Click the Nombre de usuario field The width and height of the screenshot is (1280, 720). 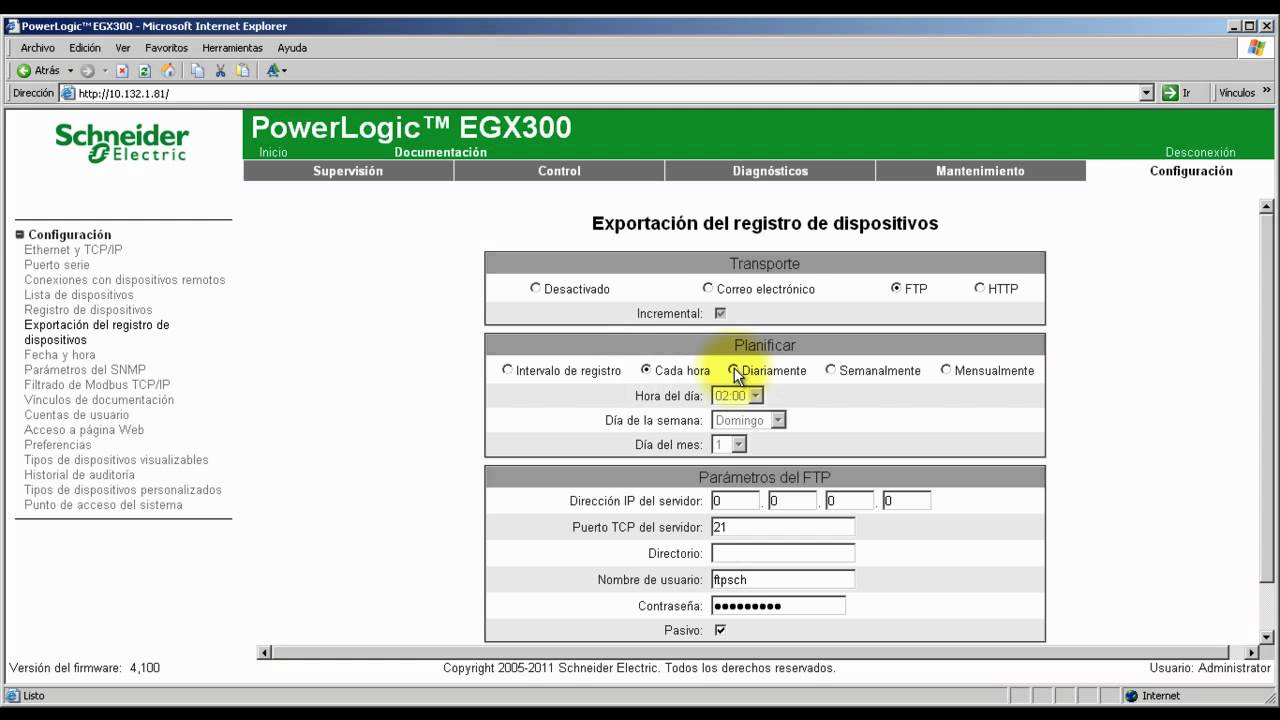click(x=783, y=579)
